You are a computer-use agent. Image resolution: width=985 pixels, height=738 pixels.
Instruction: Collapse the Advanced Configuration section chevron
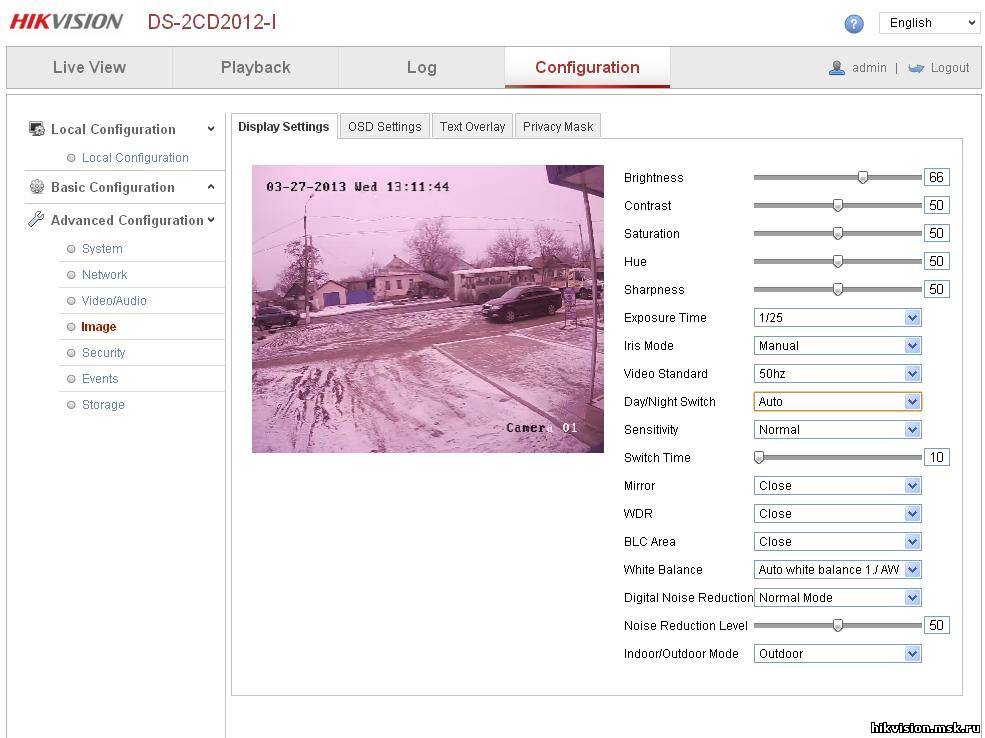coord(211,219)
